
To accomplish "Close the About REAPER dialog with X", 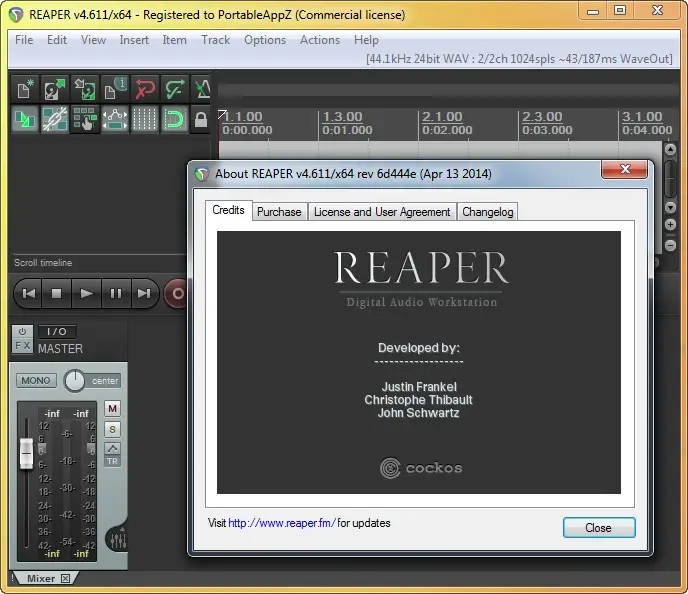I will pyautogui.click(x=625, y=169).
